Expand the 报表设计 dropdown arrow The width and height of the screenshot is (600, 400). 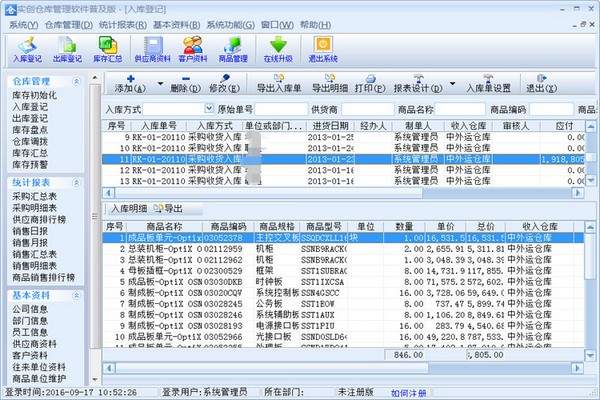point(452,88)
